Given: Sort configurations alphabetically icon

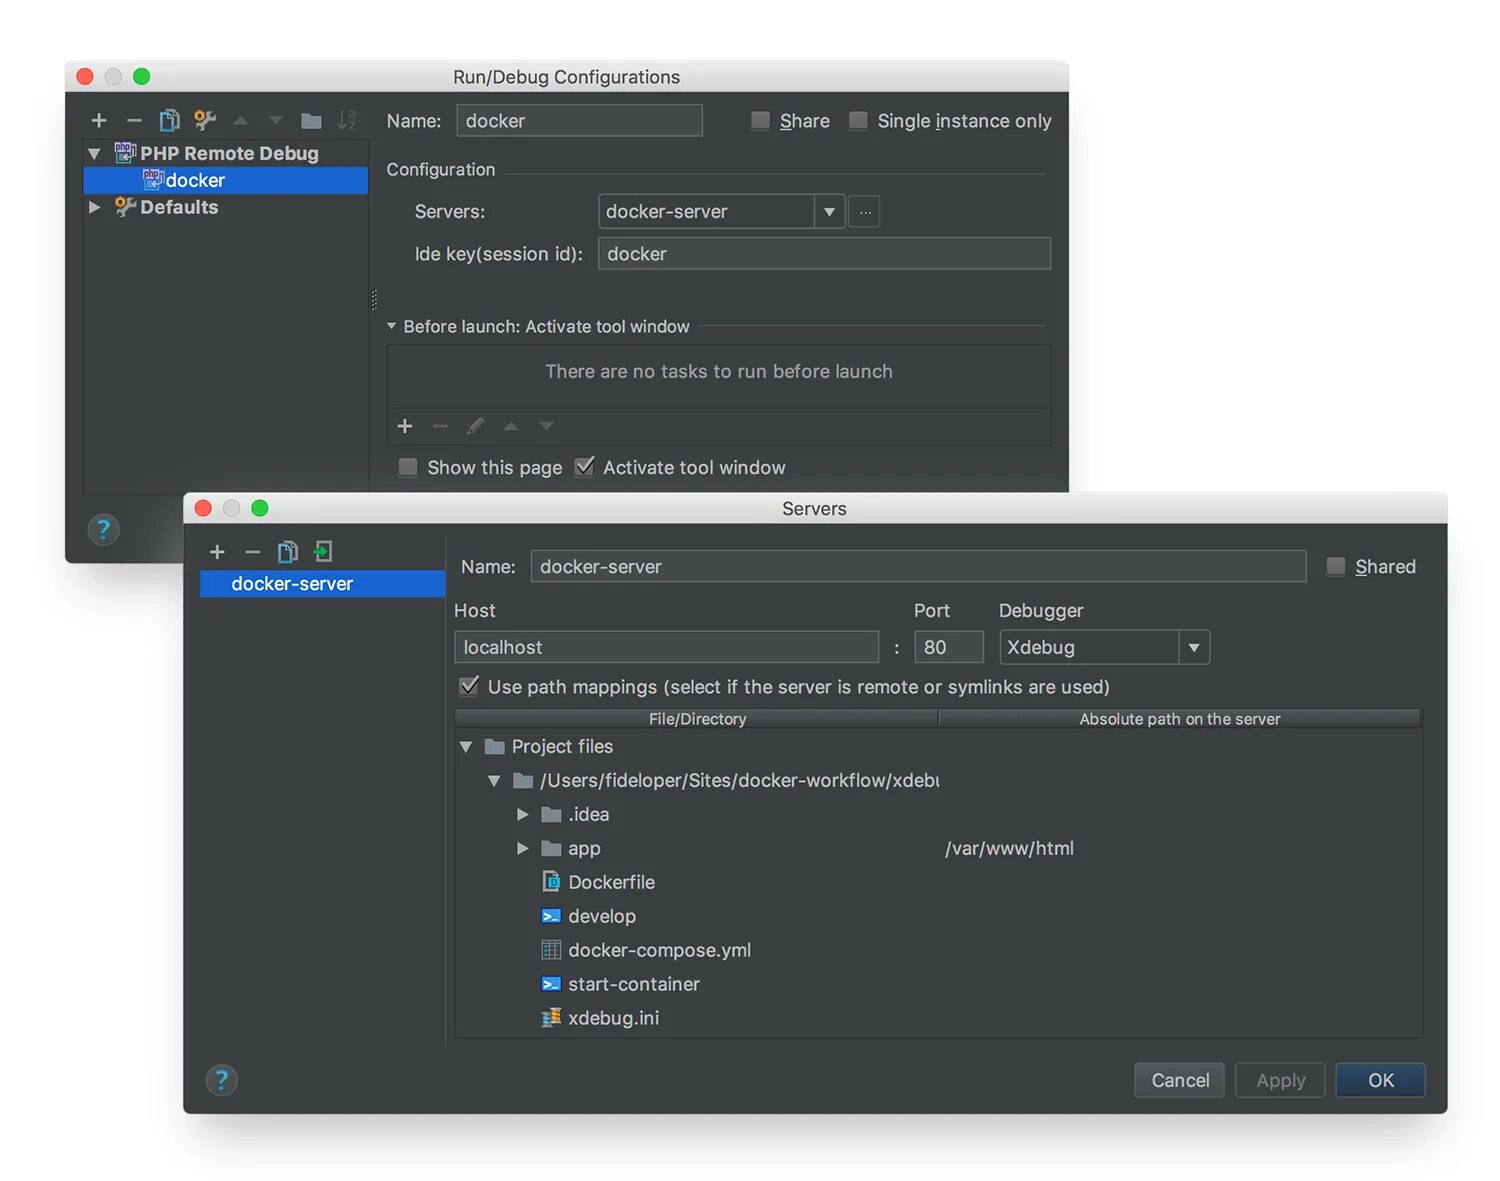Looking at the screenshot, I should click(x=346, y=121).
